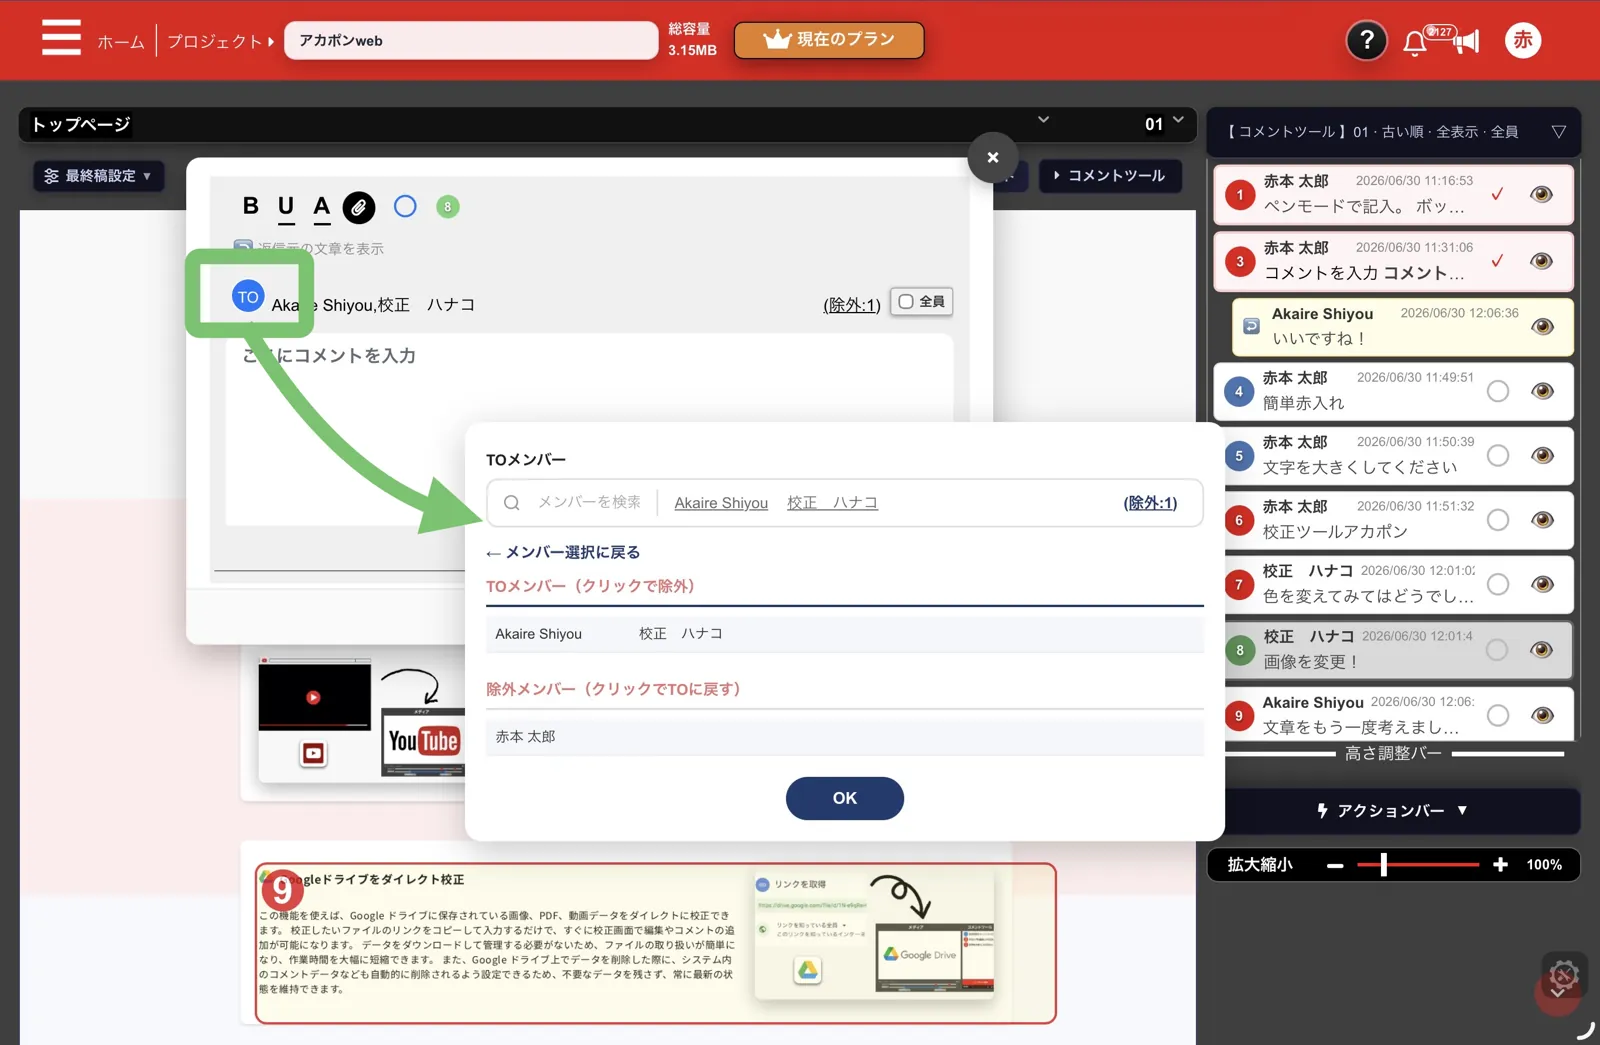Click the paperclip attachment icon

pyautogui.click(x=359, y=207)
